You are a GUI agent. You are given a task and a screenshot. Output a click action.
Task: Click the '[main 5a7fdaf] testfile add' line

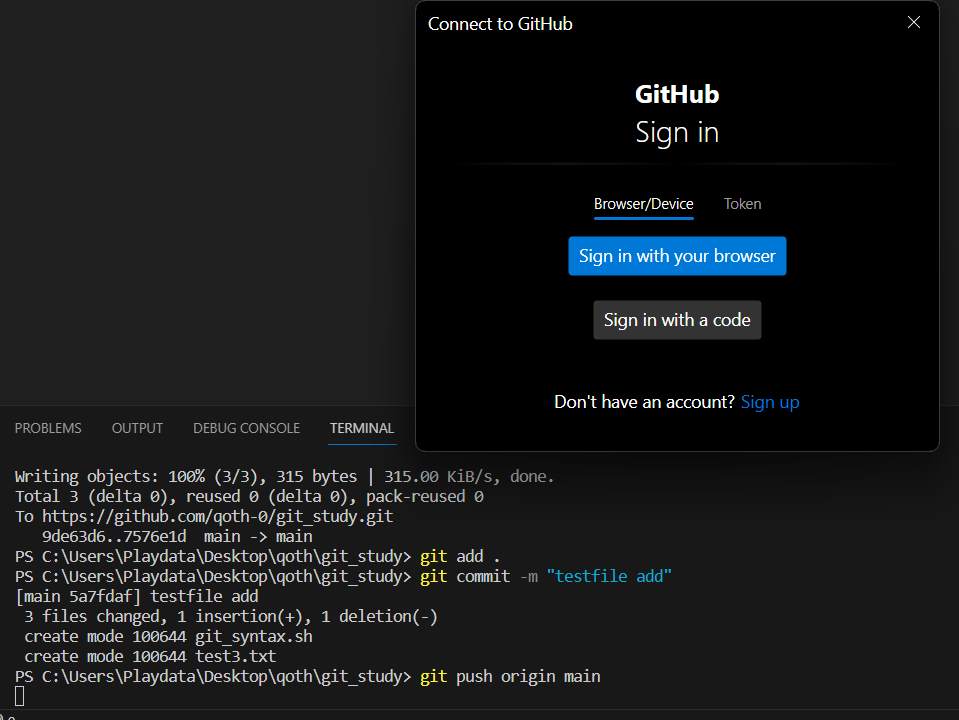pyautogui.click(x=136, y=596)
